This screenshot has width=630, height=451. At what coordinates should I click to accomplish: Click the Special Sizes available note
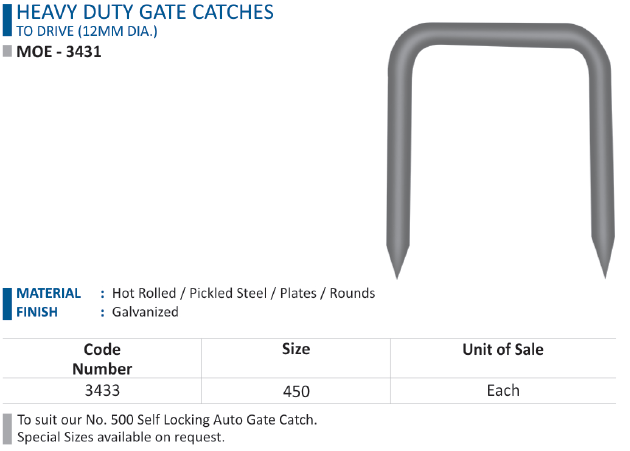tap(121, 437)
